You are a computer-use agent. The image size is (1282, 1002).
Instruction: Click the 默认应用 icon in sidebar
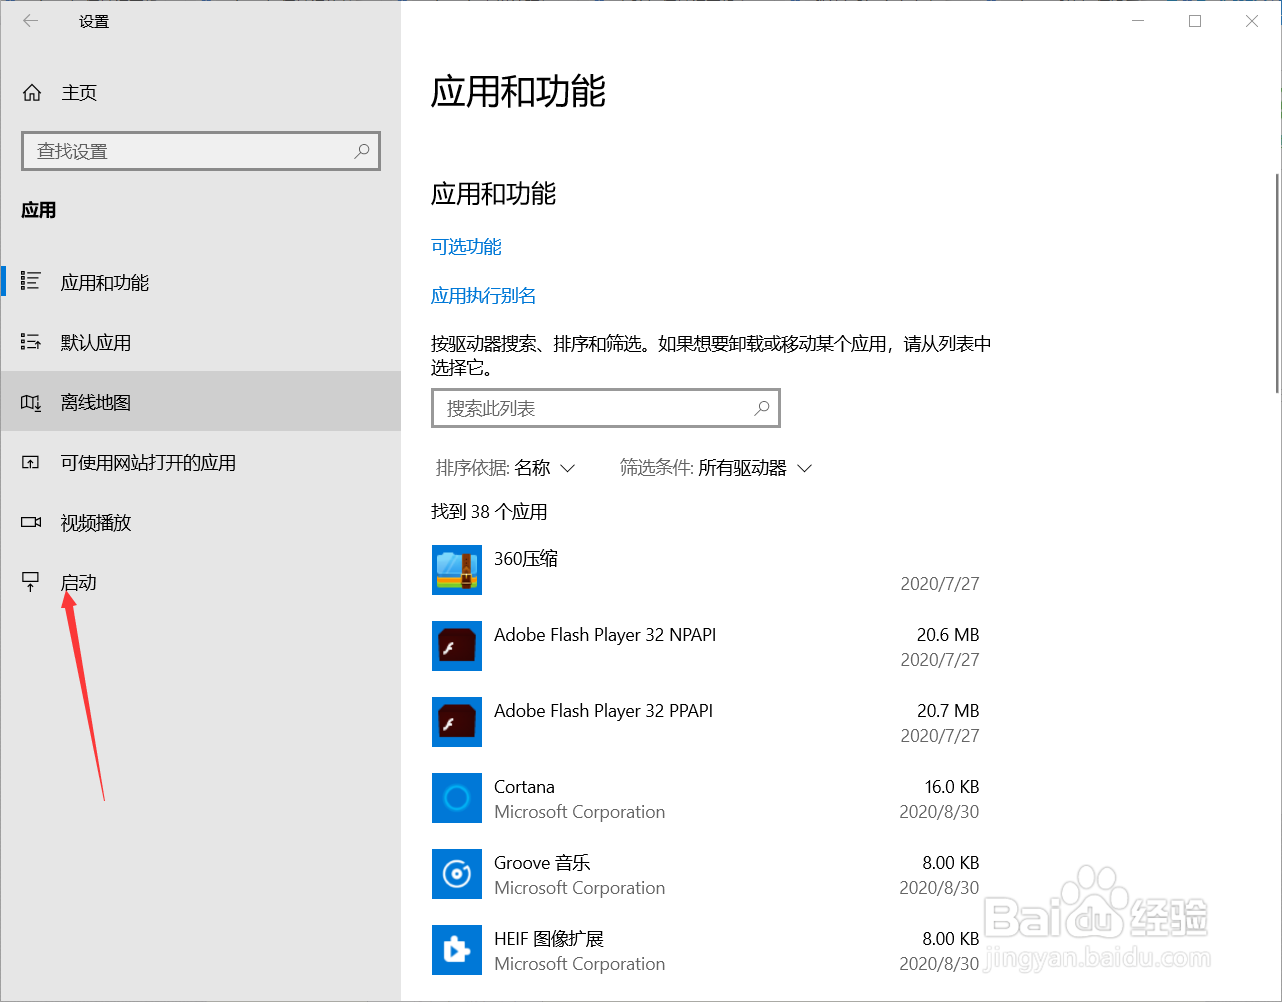point(31,342)
